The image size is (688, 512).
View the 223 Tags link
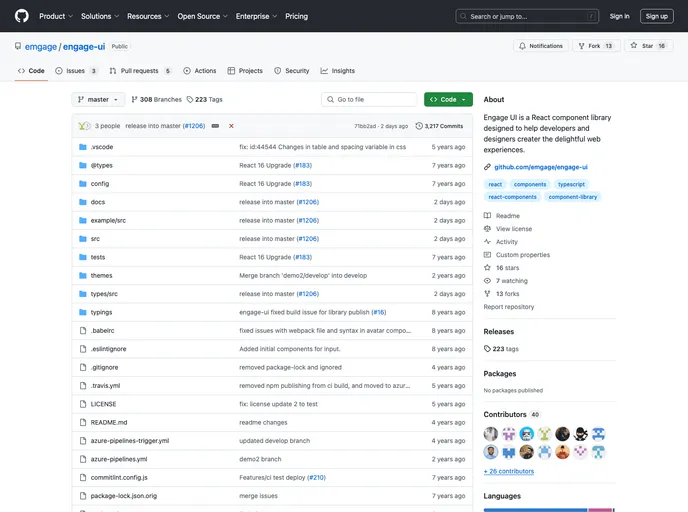[204, 100]
